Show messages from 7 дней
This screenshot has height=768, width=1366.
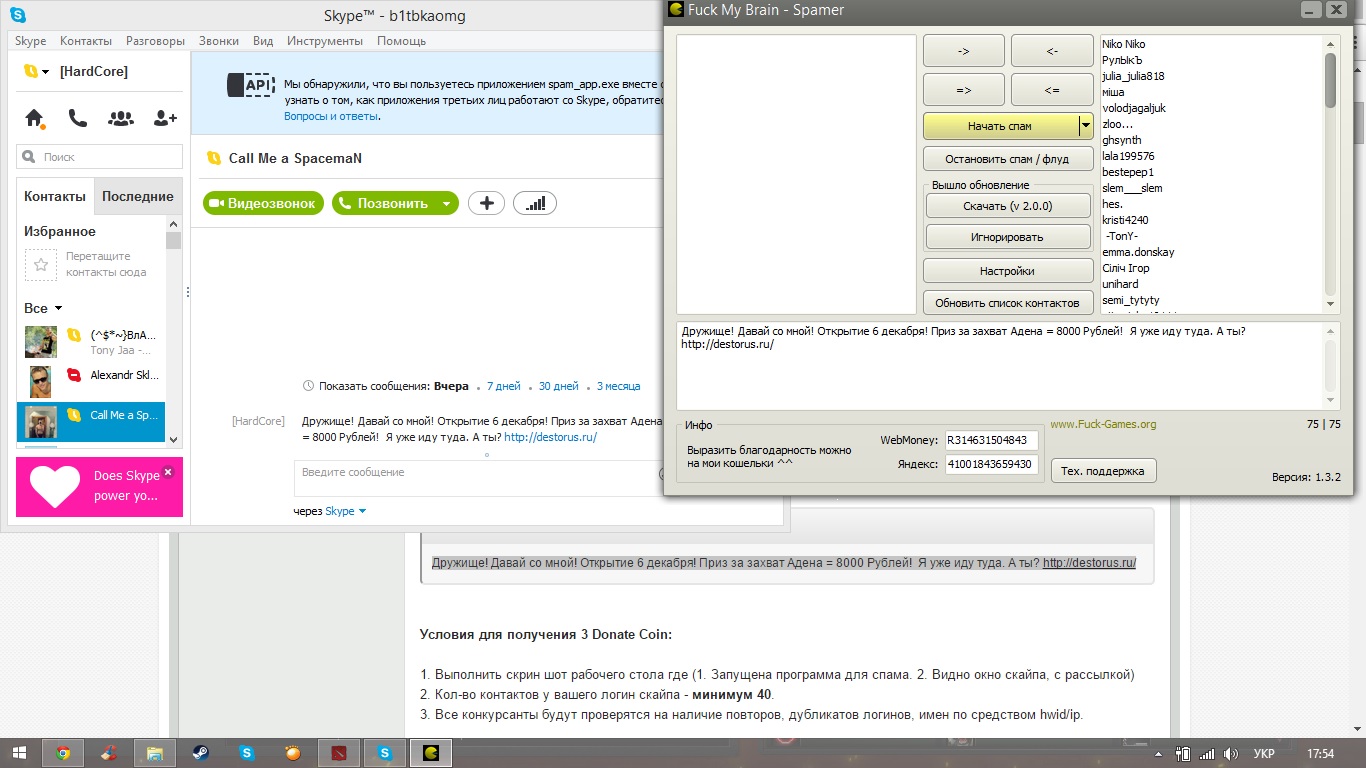(504, 386)
